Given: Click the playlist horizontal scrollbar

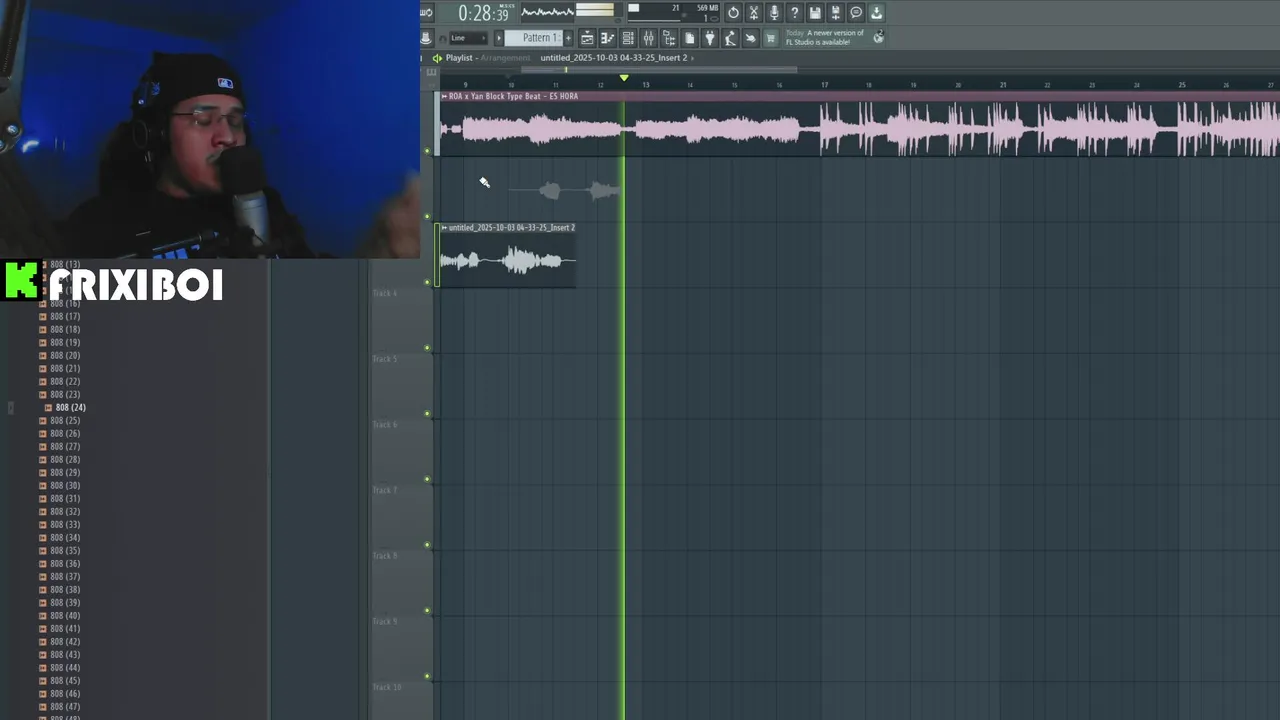Looking at the screenshot, I should click(x=659, y=70).
